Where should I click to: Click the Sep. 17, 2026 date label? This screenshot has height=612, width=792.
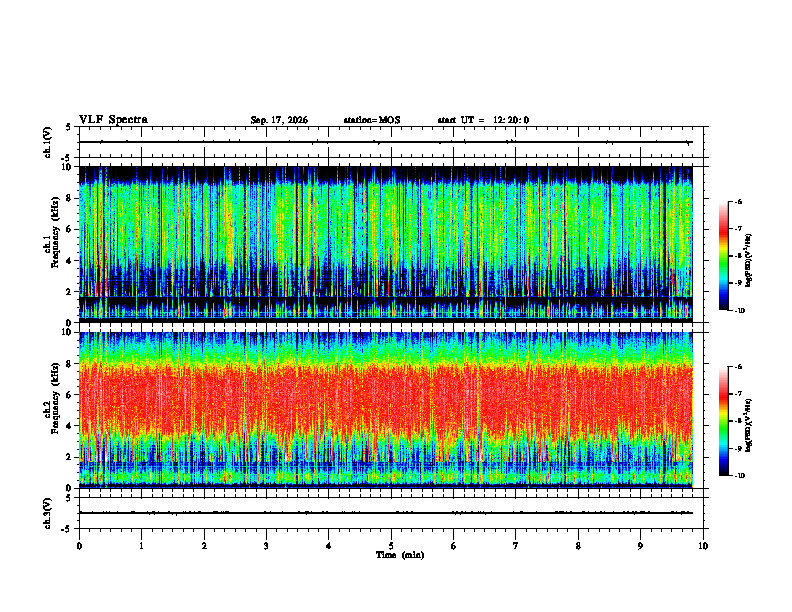coord(279,120)
